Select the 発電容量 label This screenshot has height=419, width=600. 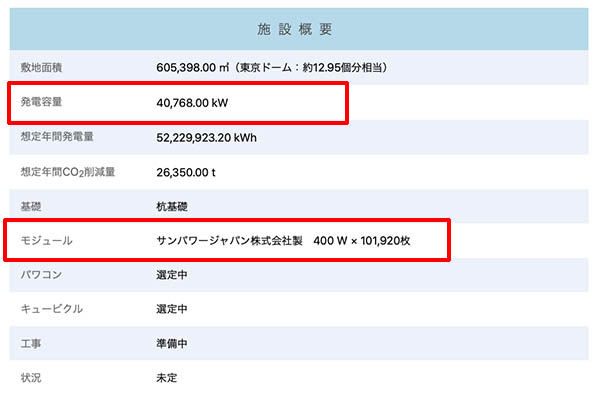coord(43,102)
